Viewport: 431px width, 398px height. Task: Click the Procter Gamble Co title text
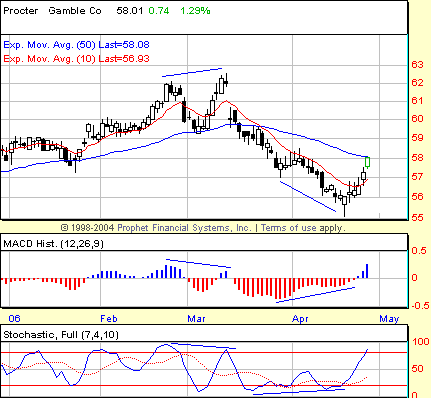tap(52, 11)
